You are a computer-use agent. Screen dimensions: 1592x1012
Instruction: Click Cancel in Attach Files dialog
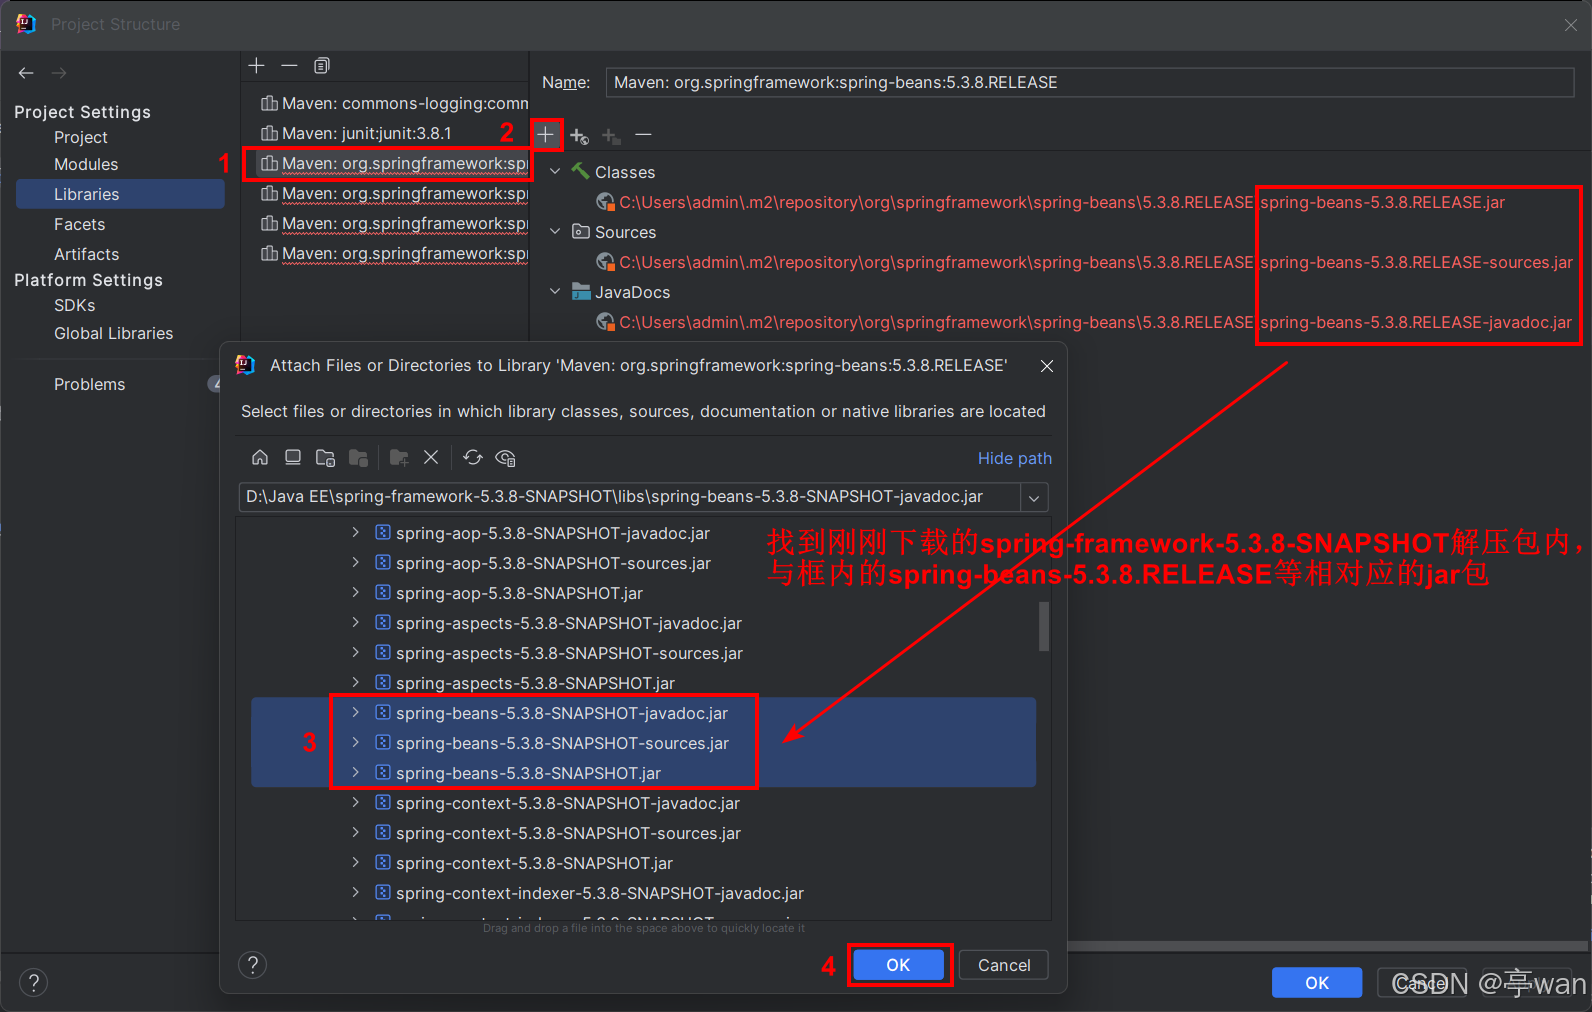(1004, 965)
